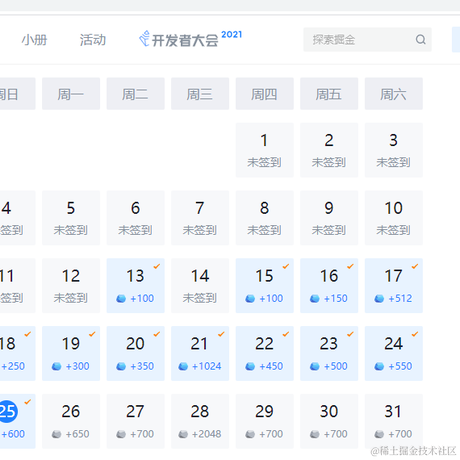Viewport: 460px width, 460px height.
Task: Open the 小册 nav tab
Action: (34, 40)
